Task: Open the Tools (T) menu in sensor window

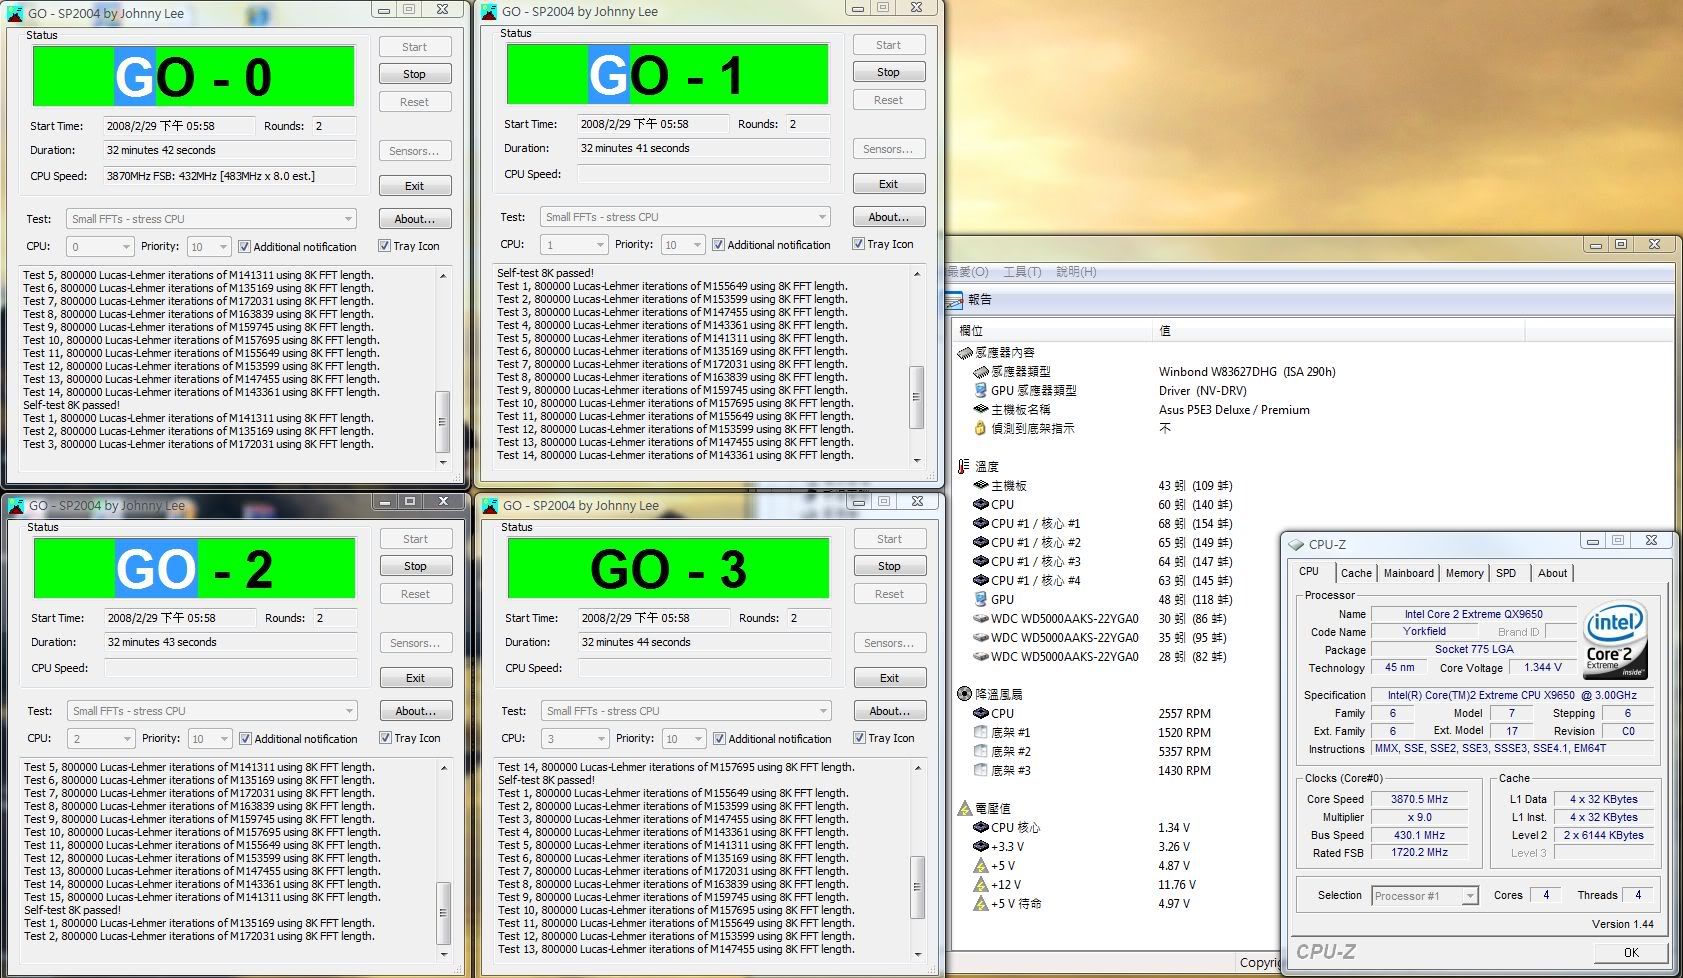Action: pyautogui.click(x=1022, y=272)
